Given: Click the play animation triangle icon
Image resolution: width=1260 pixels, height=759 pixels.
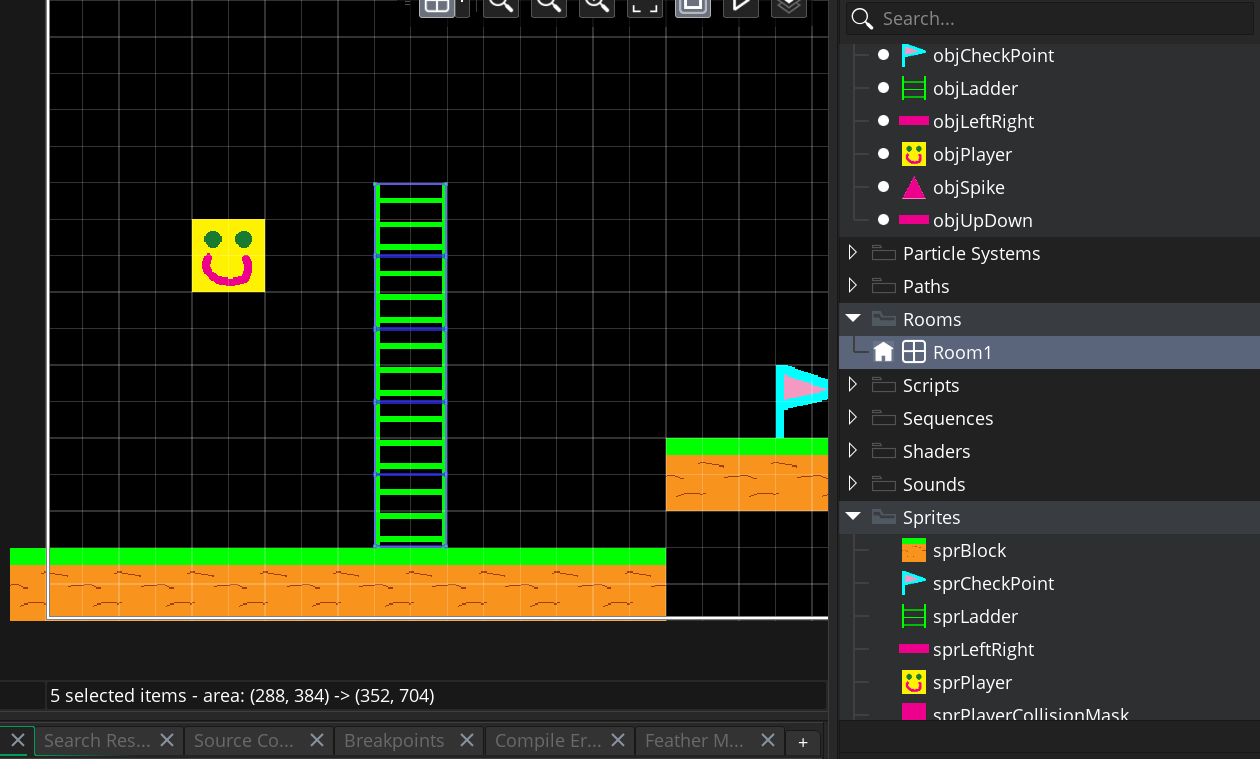Looking at the screenshot, I should click(x=740, y=6).
